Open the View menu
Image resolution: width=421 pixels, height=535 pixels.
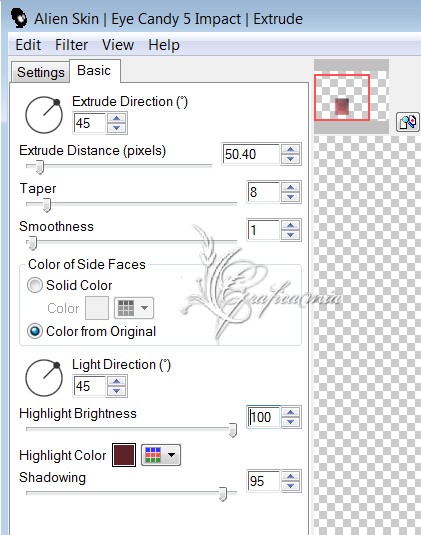118,45
